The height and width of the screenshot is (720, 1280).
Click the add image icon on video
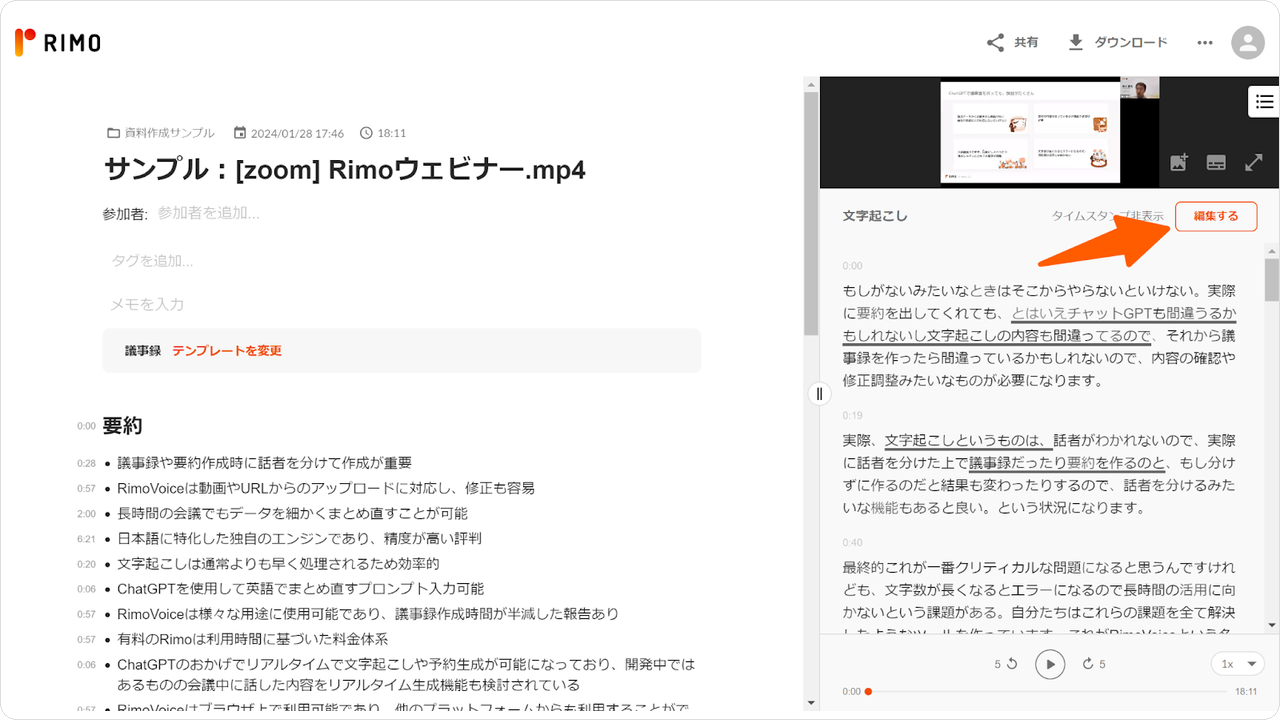[1178, 162]
